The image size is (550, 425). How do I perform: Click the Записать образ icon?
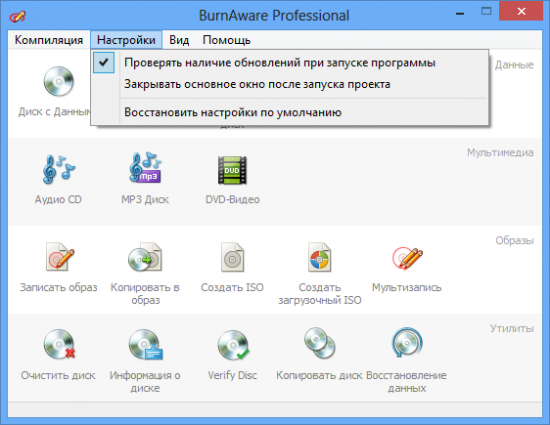click(x=59, y=257)
